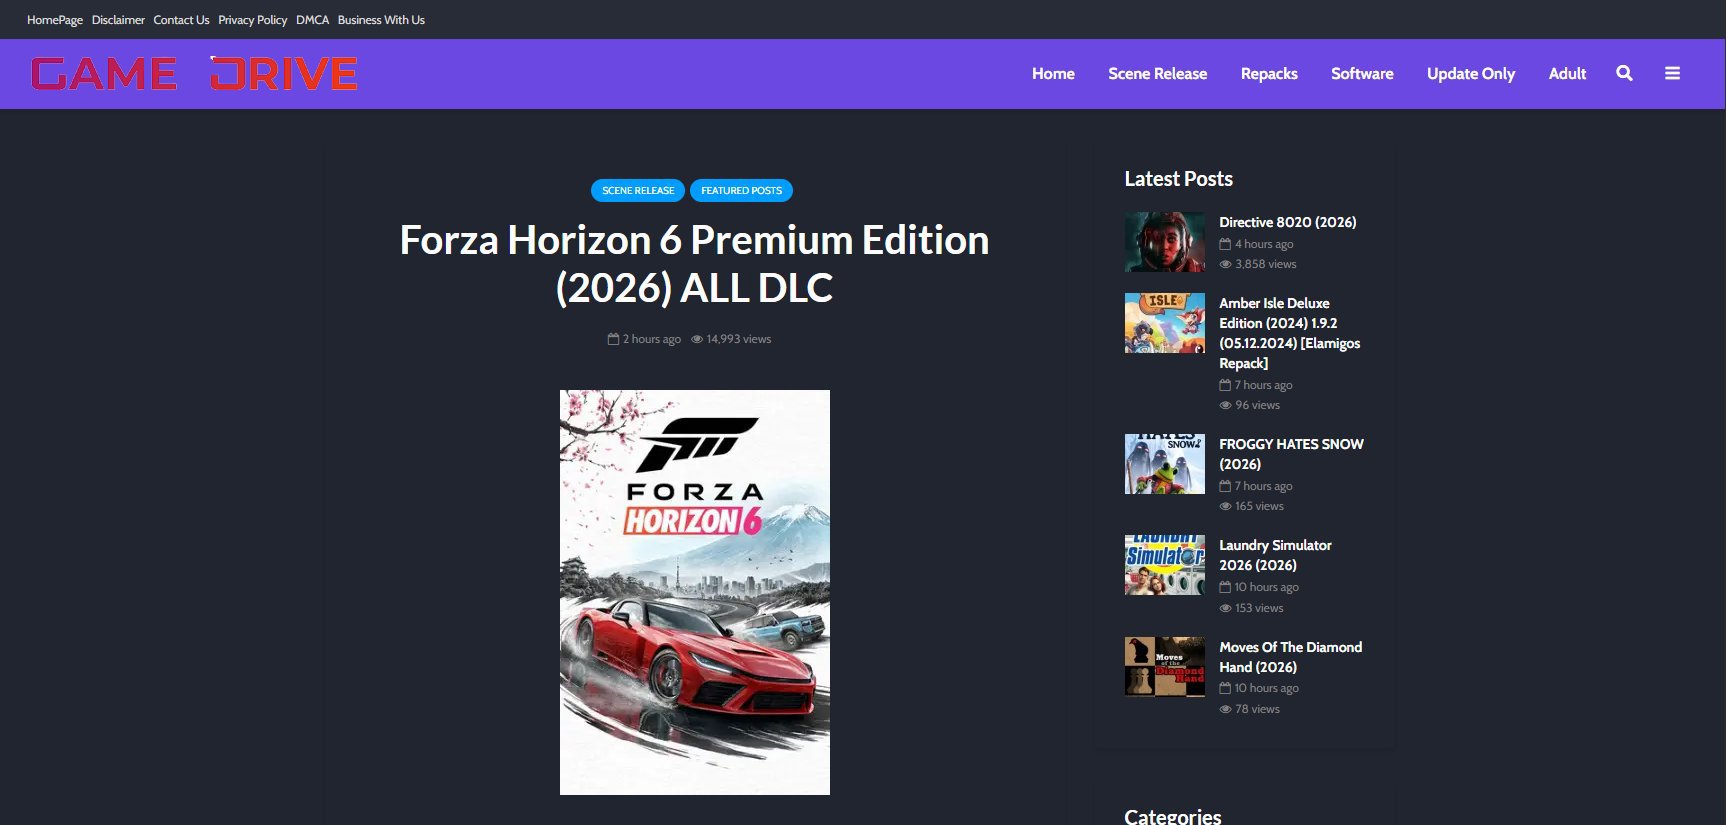Click Laundry Simulator post thumbnail
The height and width of the screenshot is (825, 1726).
[1165, 565]
